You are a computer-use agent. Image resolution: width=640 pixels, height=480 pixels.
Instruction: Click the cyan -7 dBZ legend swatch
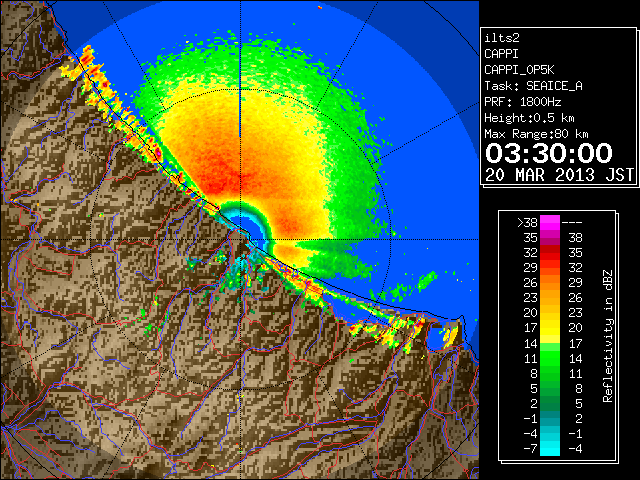(550, 448)
